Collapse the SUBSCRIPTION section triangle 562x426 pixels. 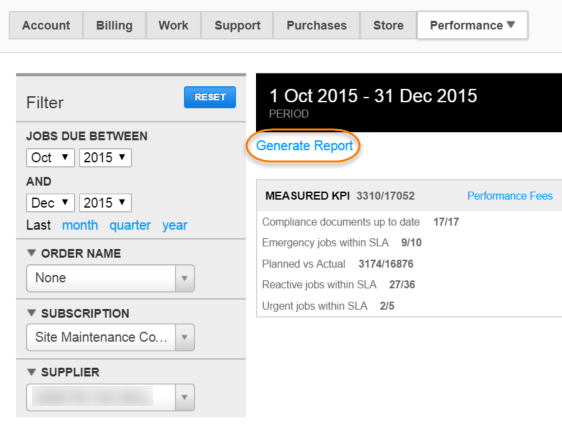tap(32, 313)
